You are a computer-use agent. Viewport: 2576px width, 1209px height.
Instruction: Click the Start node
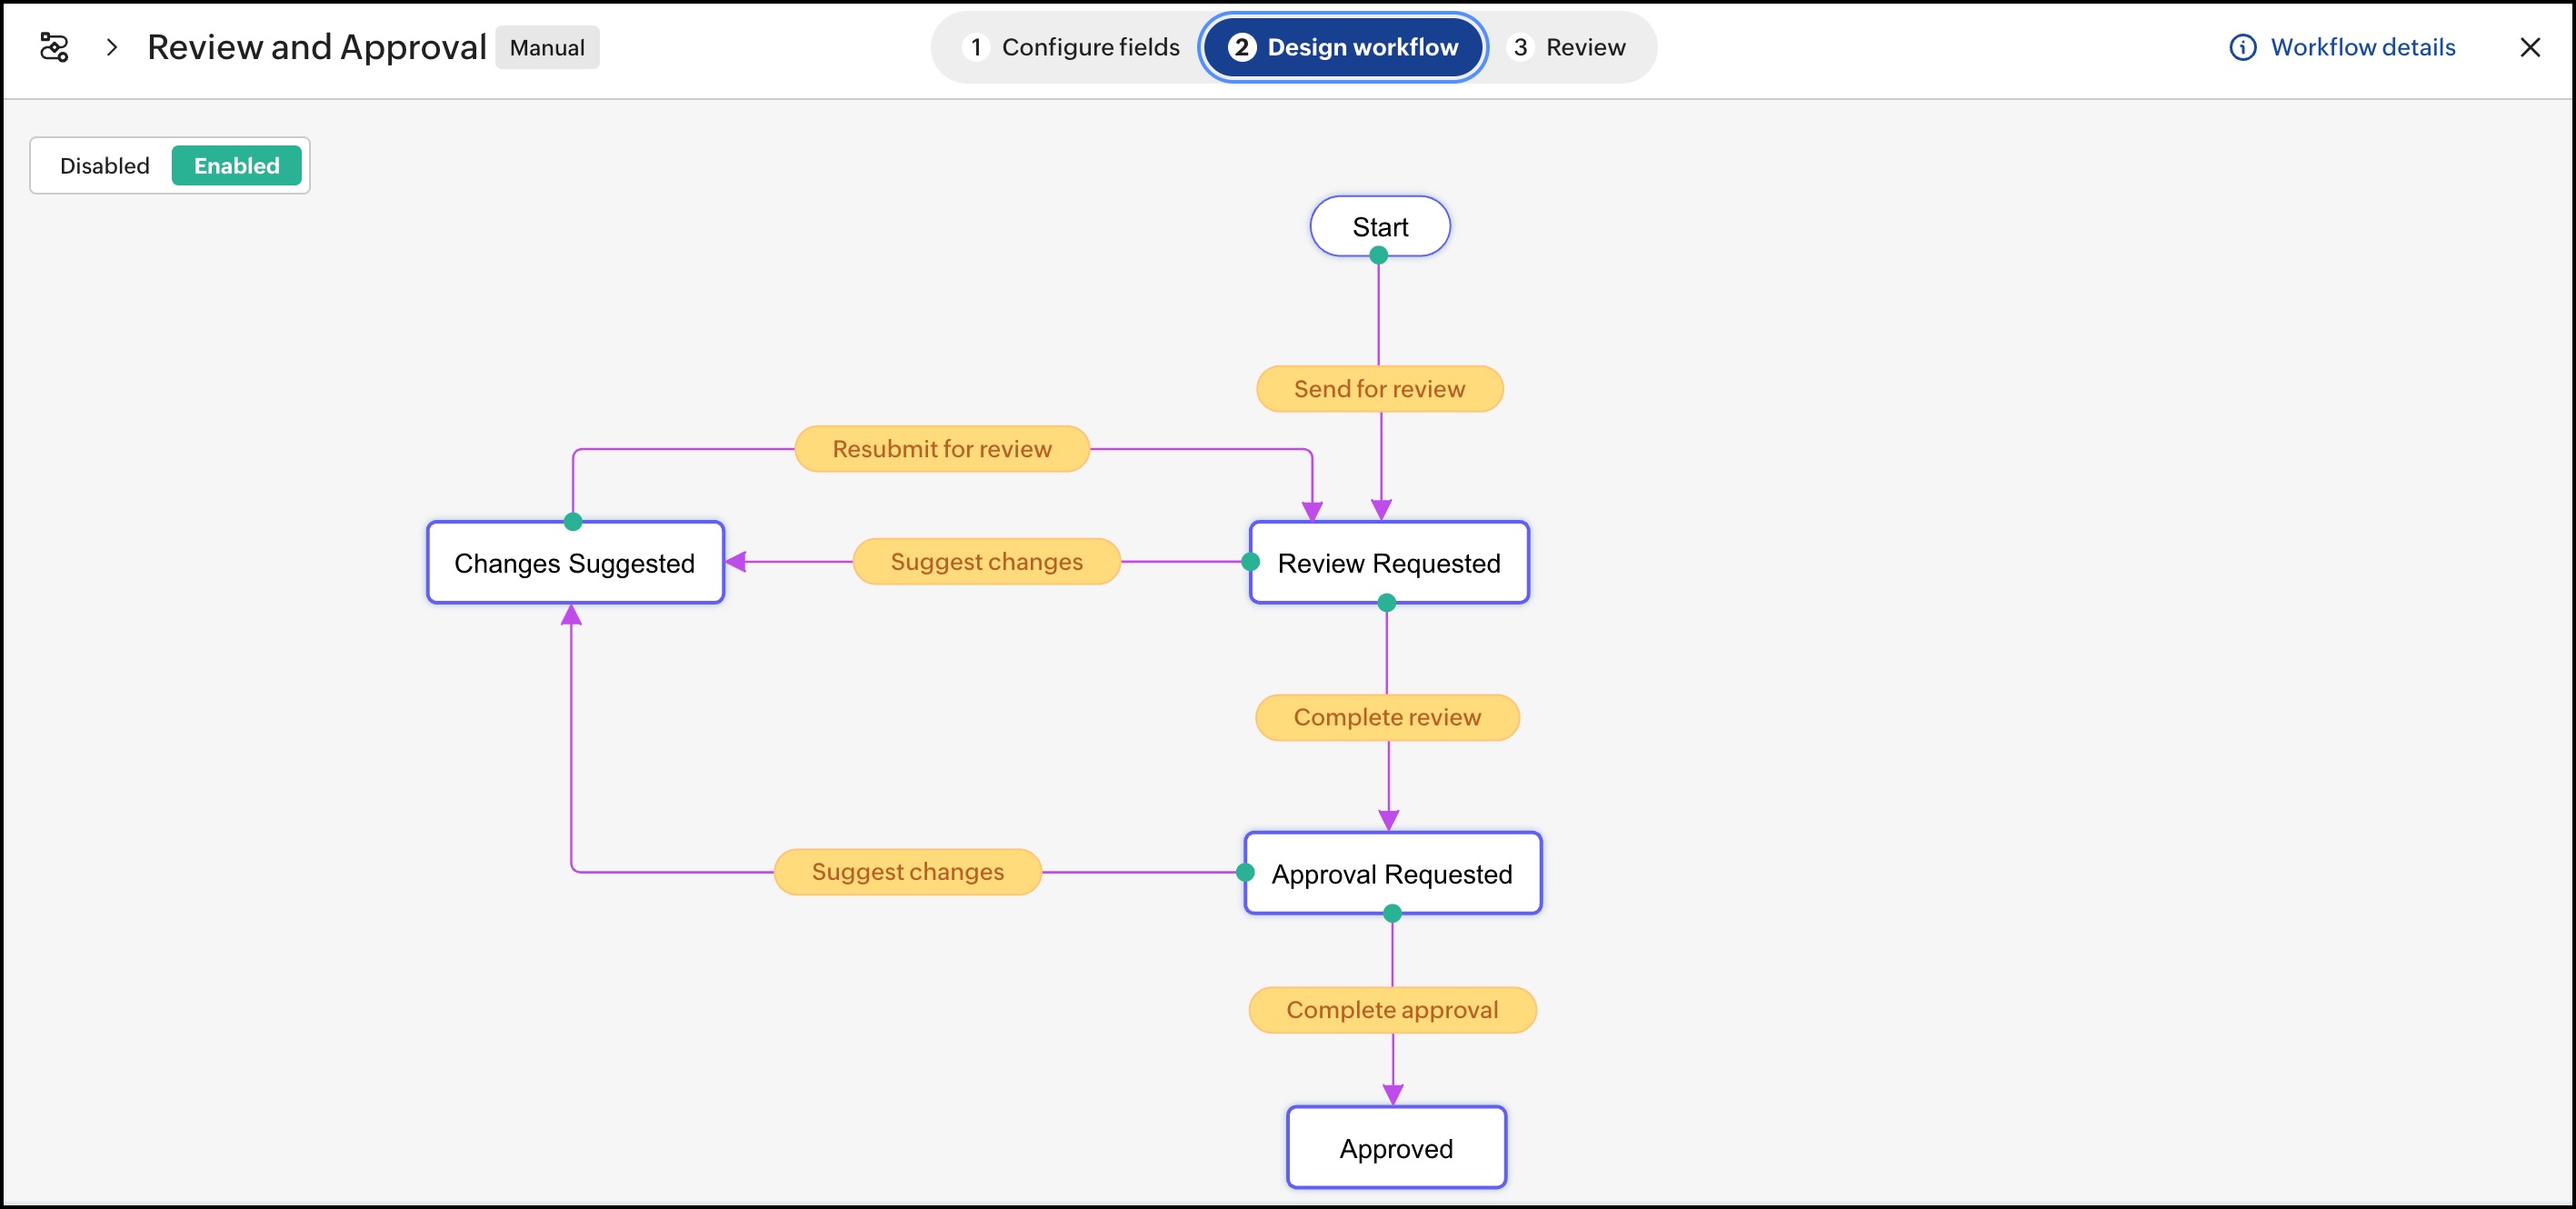click(1379, 226)
